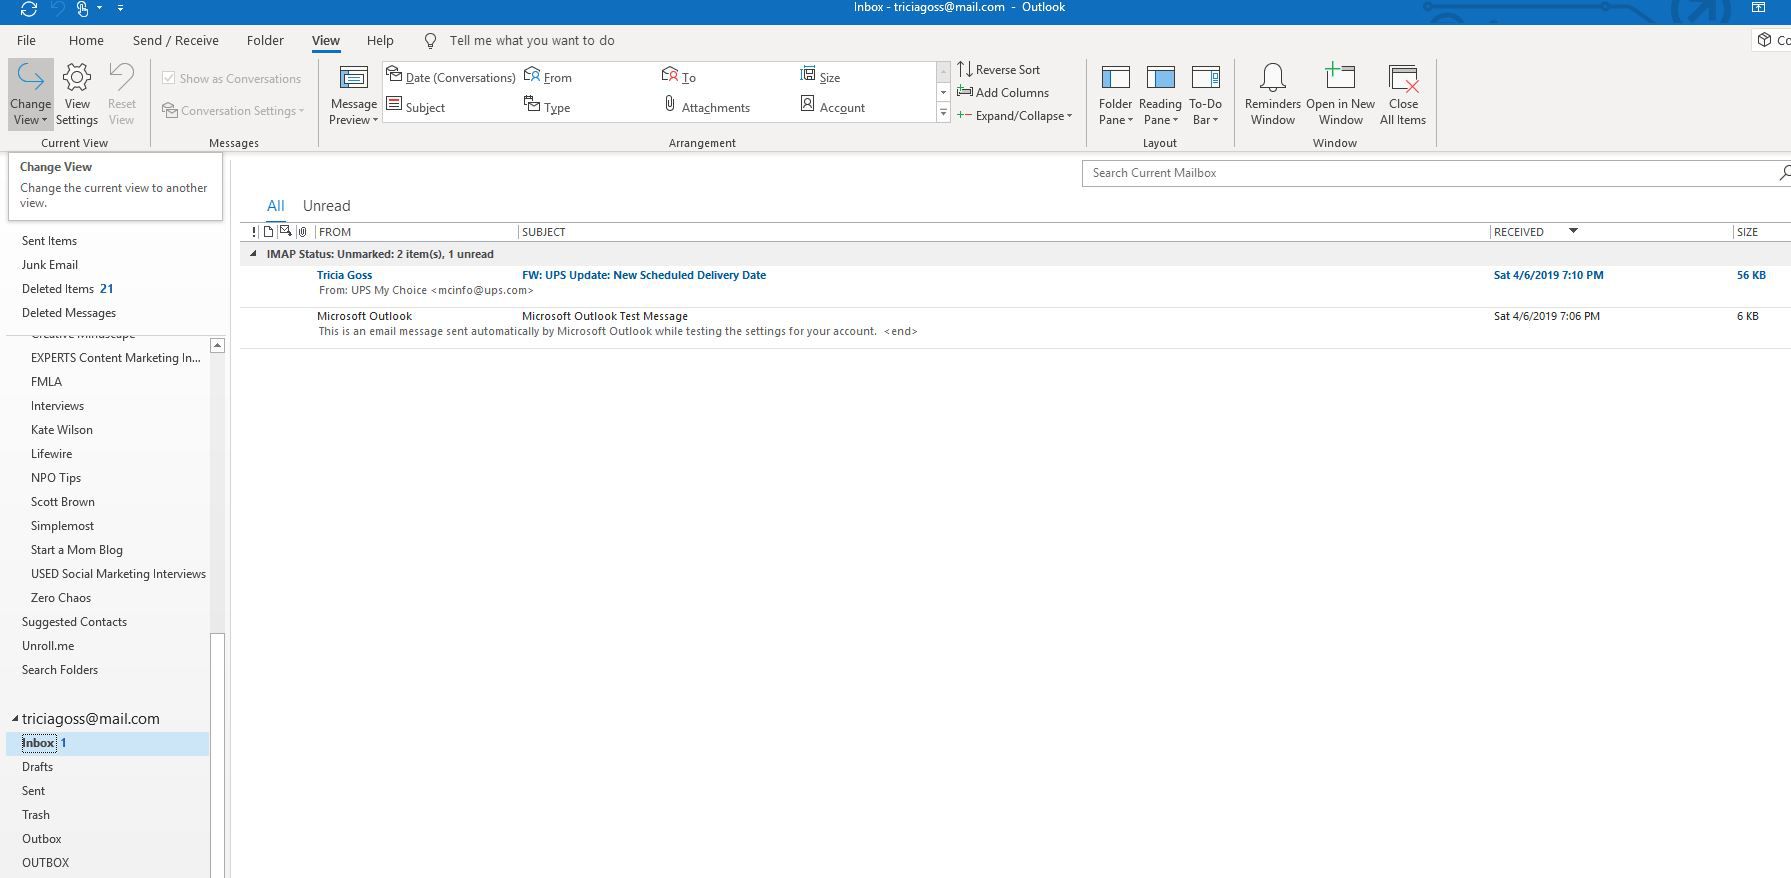Collapse the IMAP Status Unmarked group
The height and width of the screenshot is (878, 1791).
[x=253, y=254]
